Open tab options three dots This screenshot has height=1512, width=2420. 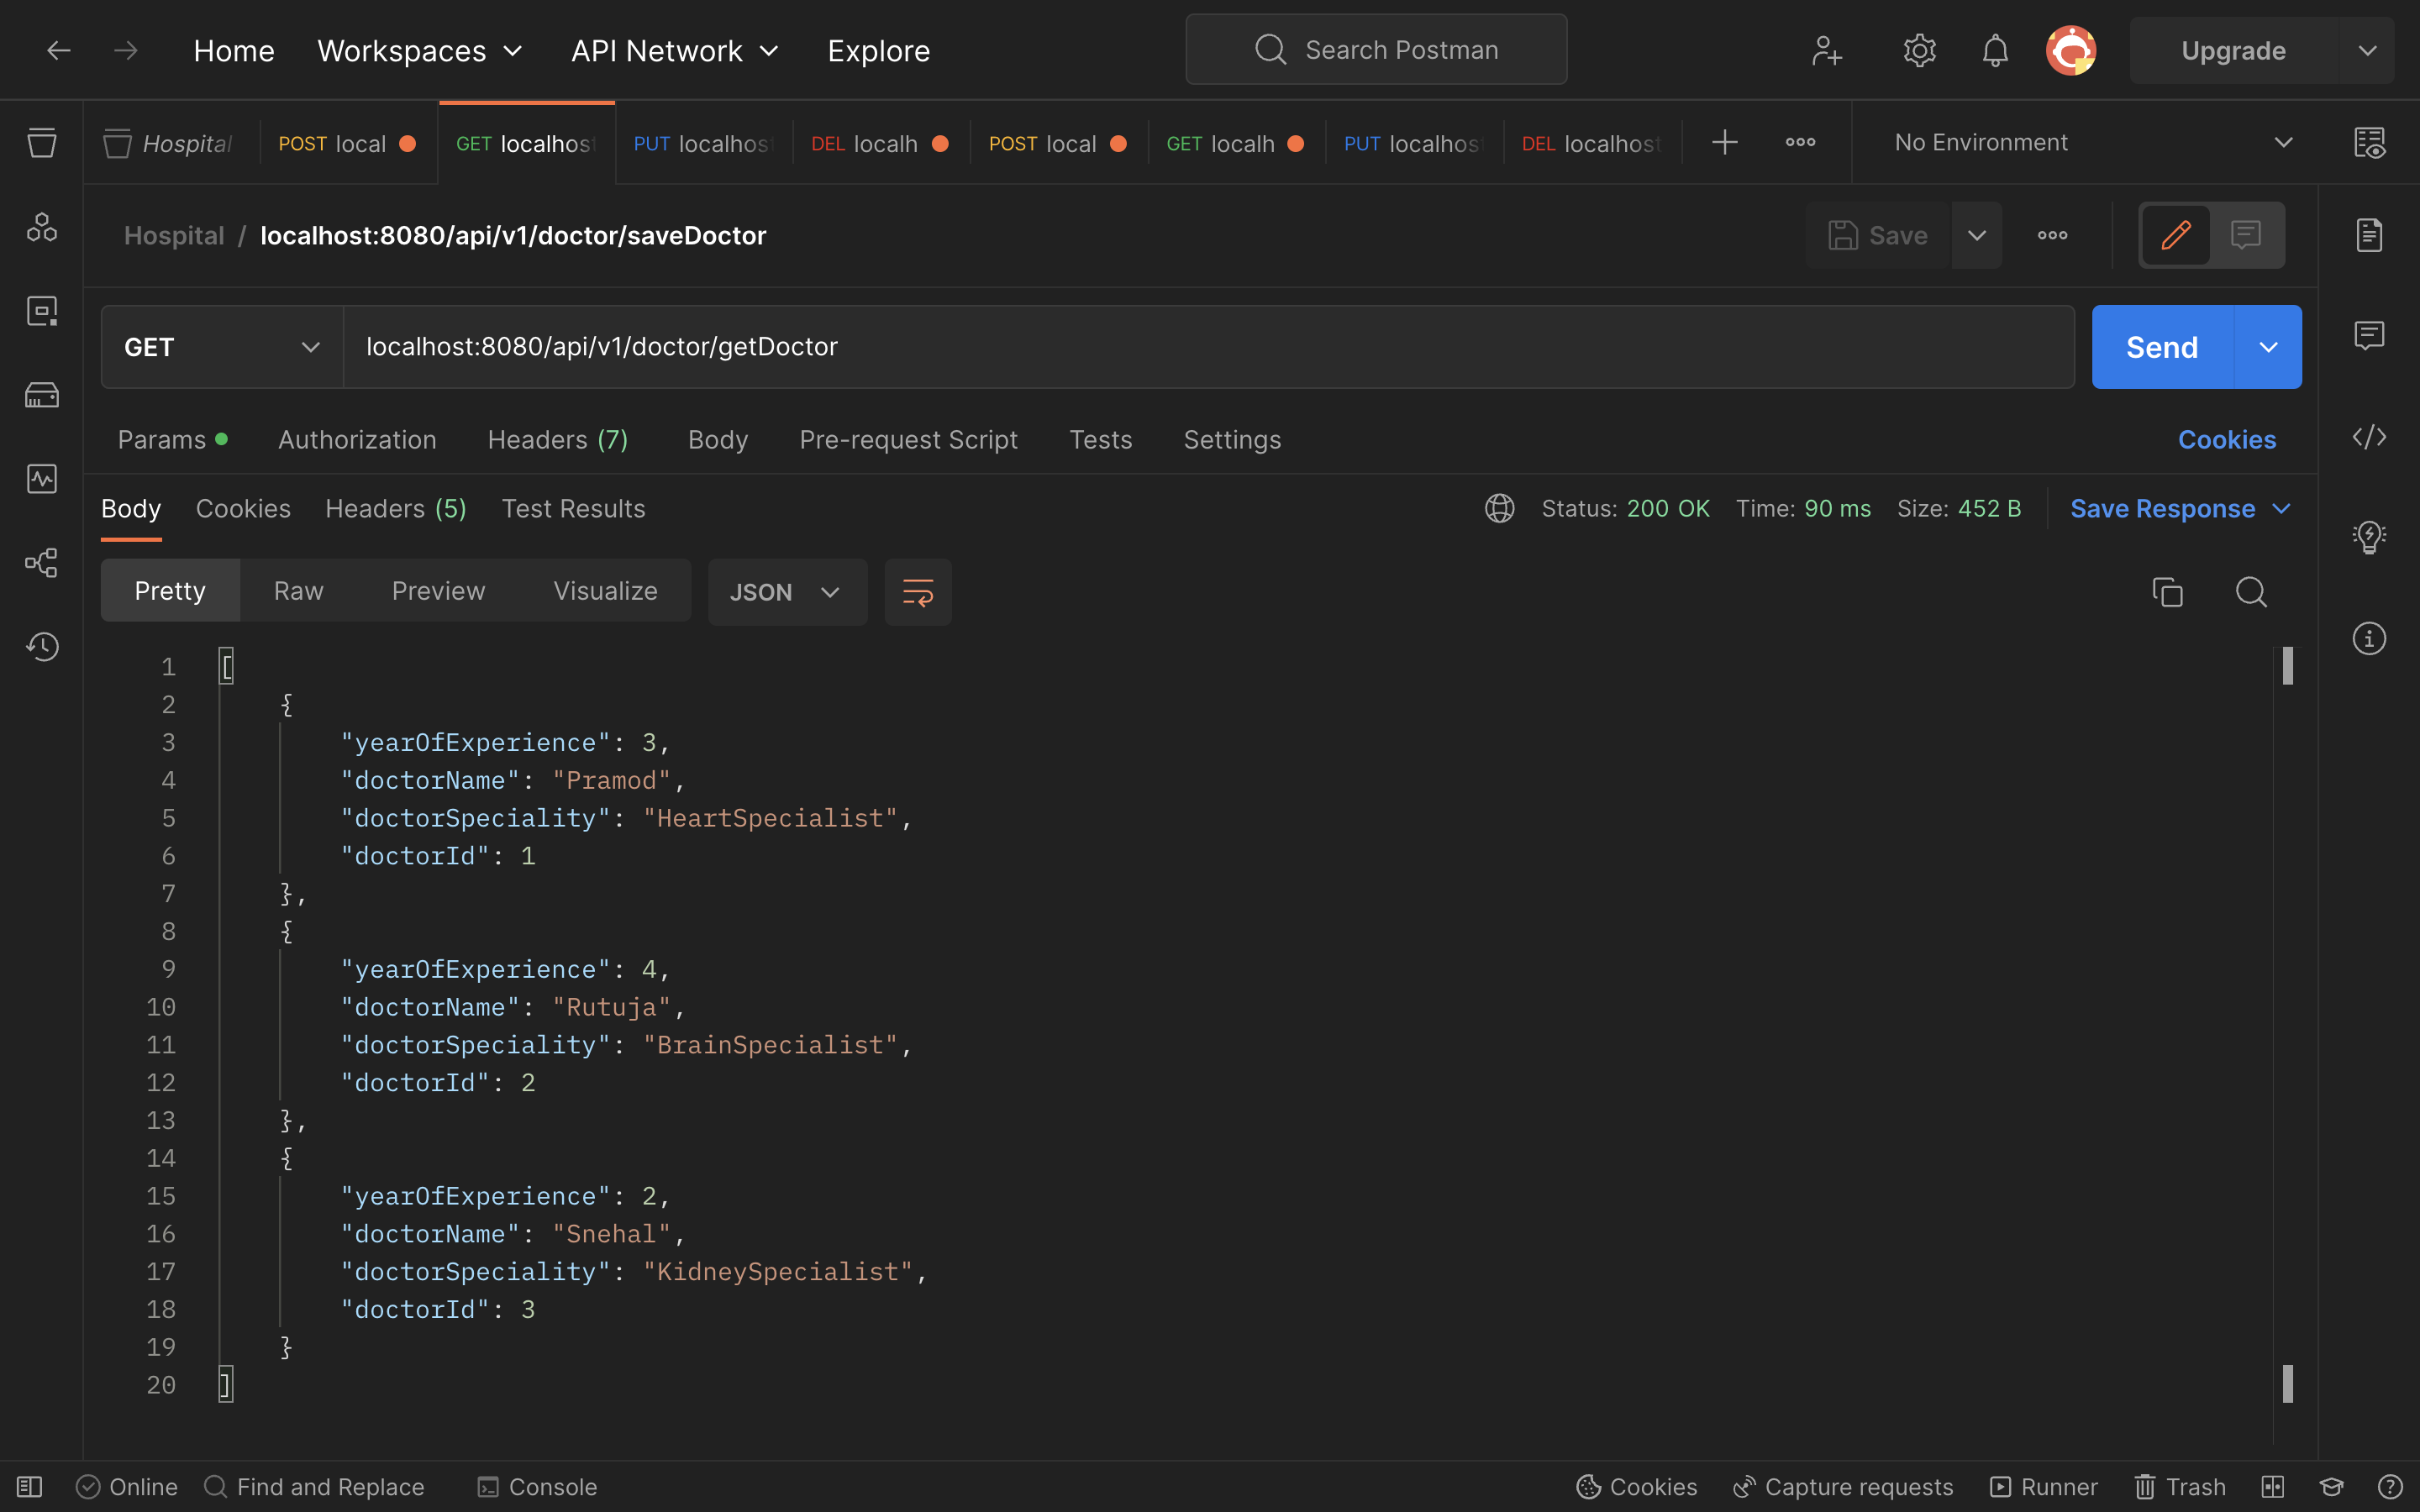click(1801, 143)
